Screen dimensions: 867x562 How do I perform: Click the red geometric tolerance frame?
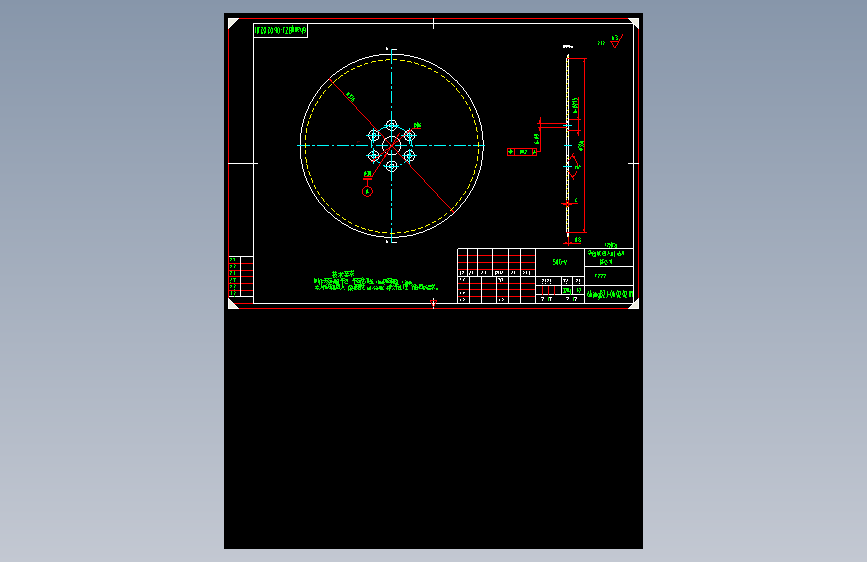(x=522, y=152)
